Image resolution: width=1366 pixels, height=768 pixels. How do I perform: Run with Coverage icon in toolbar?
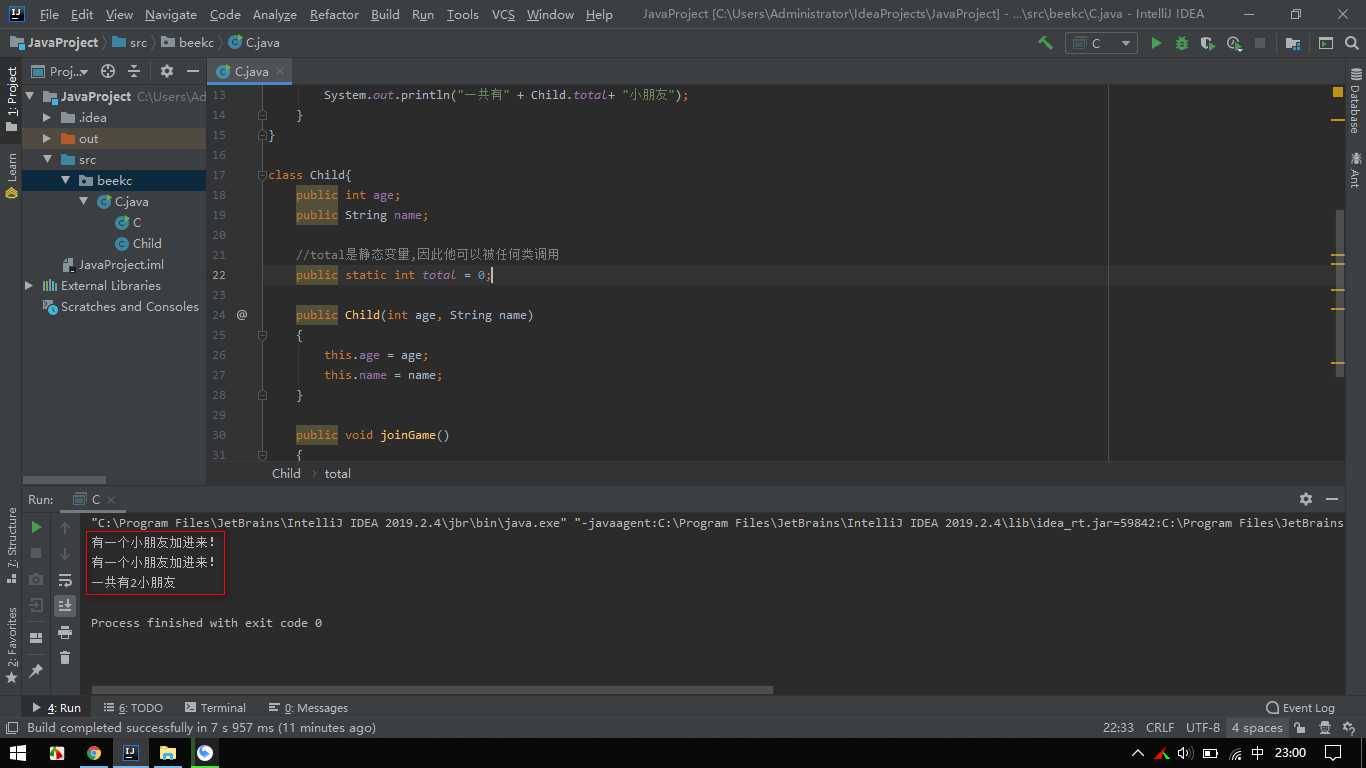click(1208, 43)
